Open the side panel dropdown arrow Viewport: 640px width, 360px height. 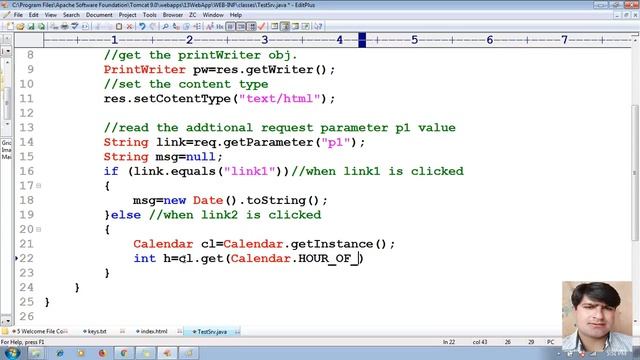pyautogui.click(x=7, y=51)
